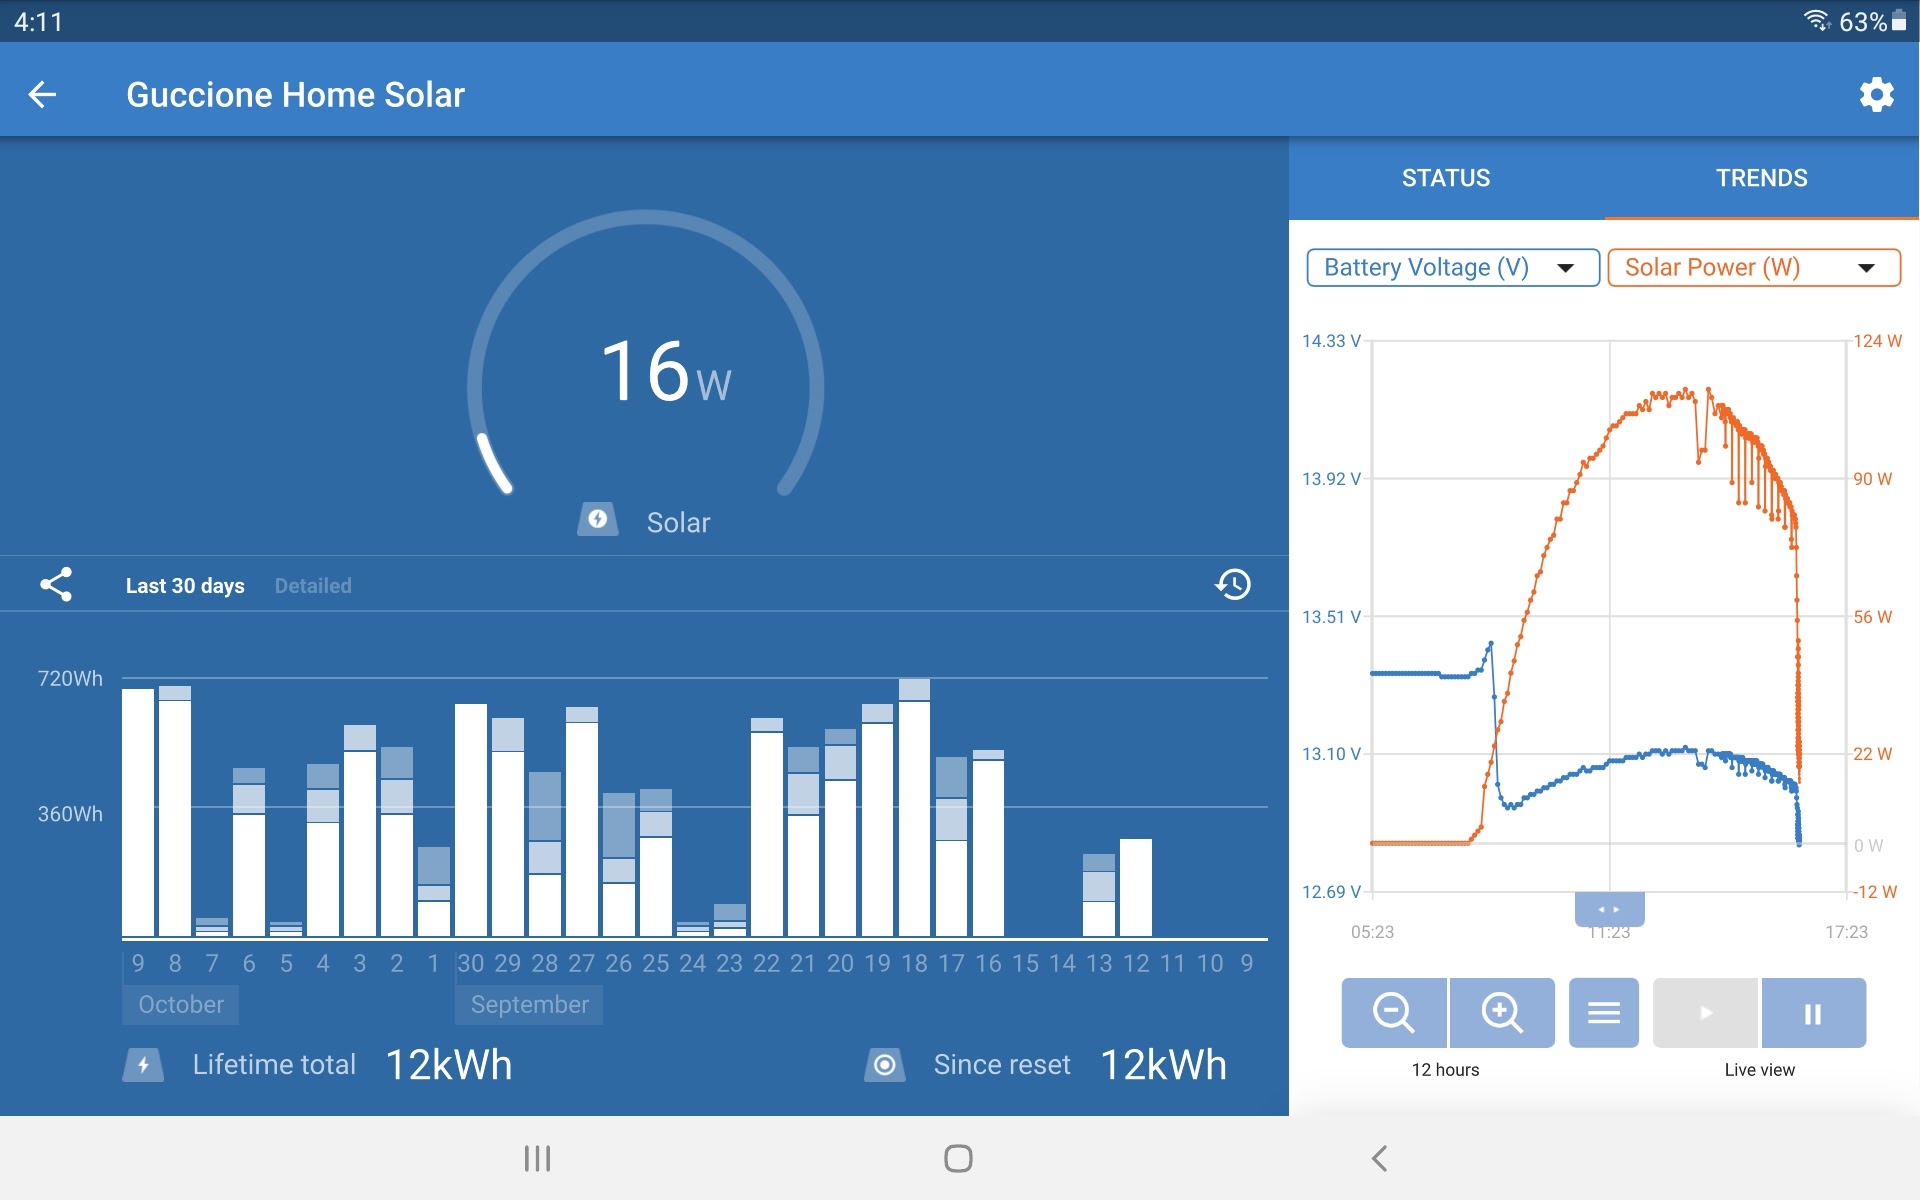
Task: Tap the graph time slider handle
Action: [1609, 909]
